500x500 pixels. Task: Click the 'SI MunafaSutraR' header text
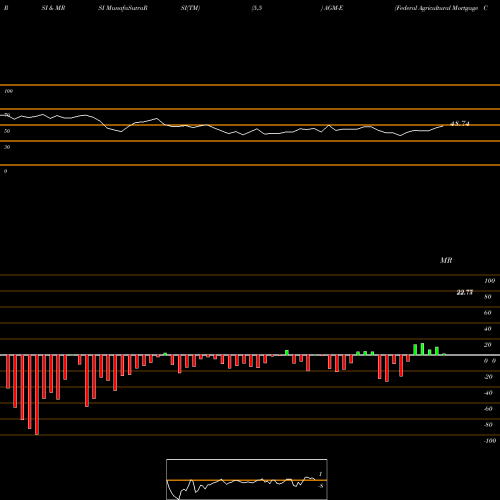(x=123, y=8)
